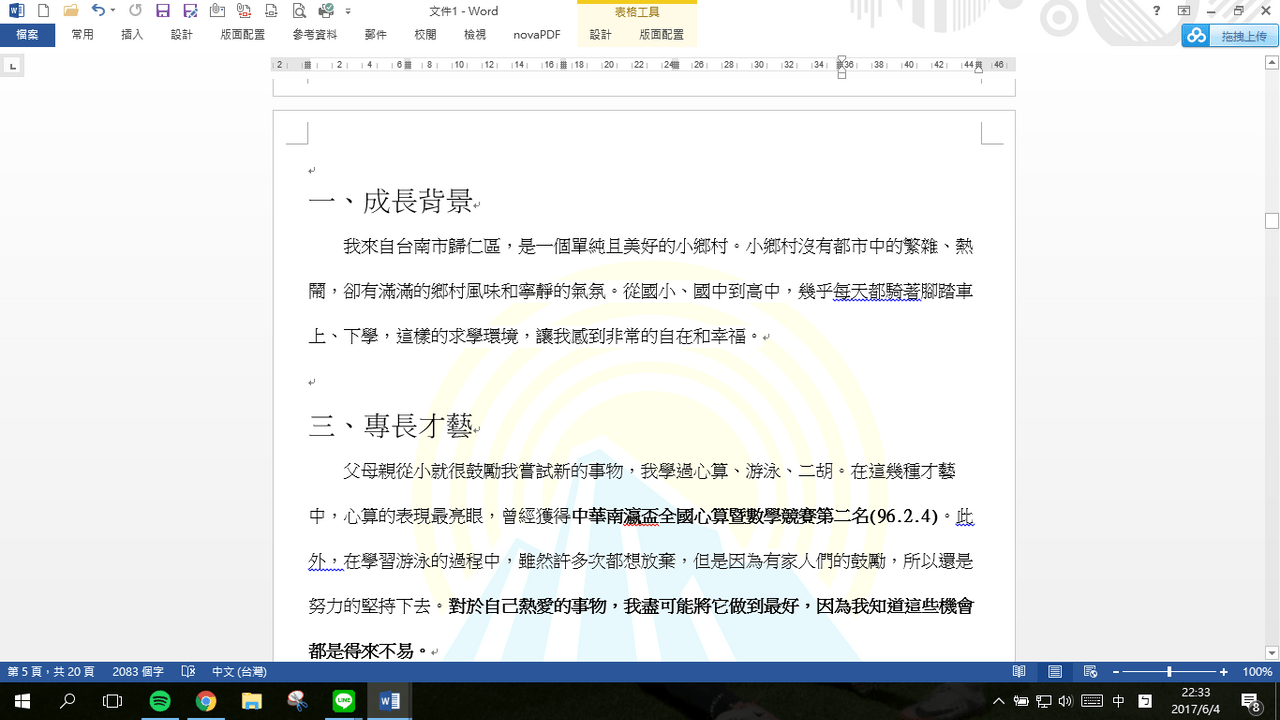The height and width of the screenshot is (720, 1280).
Task: Save the document with the purple disk icon
Action: click(x=163, y=11)
